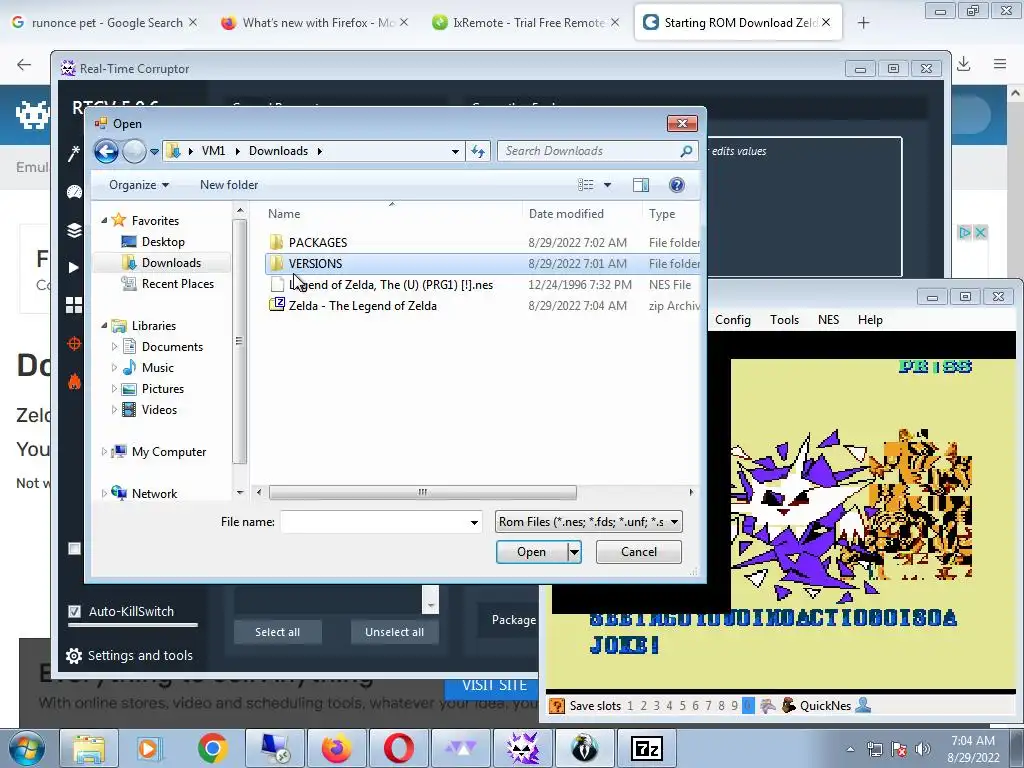This screenshot has width=1024, height=768.
Task: Expand the address bar path dropdown
Action: pyautogui.click(x=455, y=152)
